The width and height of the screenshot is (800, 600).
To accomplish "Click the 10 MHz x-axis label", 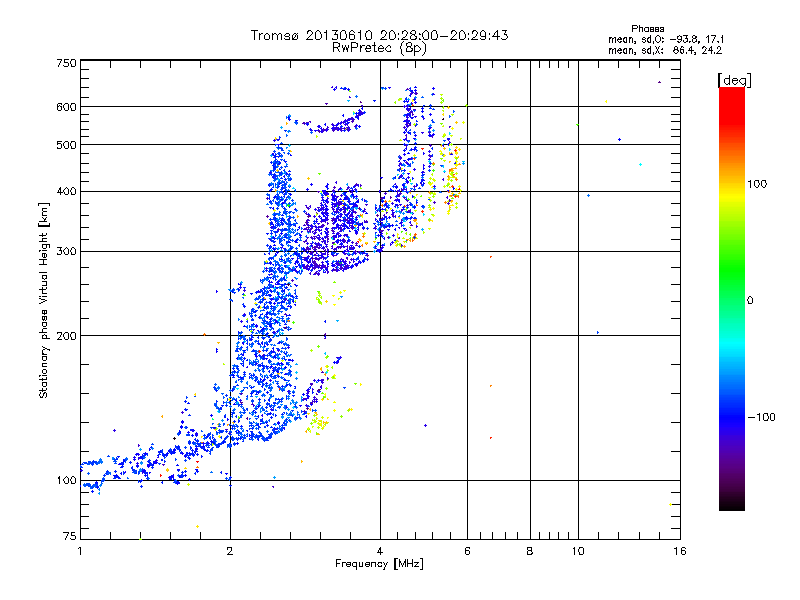I will pyautogui.click(x=578, y=551).
